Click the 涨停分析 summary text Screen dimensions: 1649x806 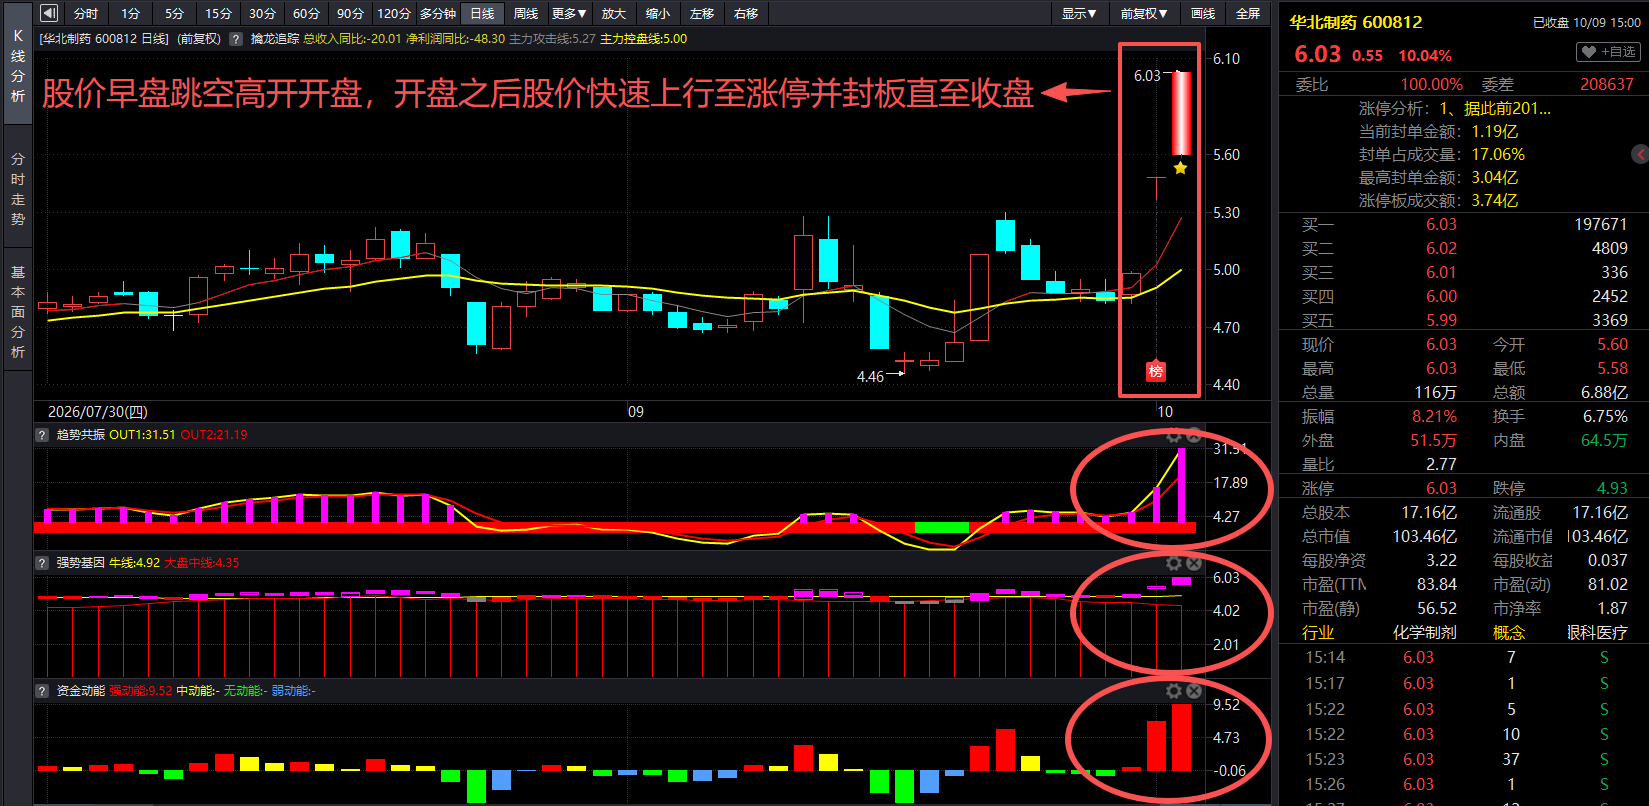pyautogui.click(x=1455, y=108)
